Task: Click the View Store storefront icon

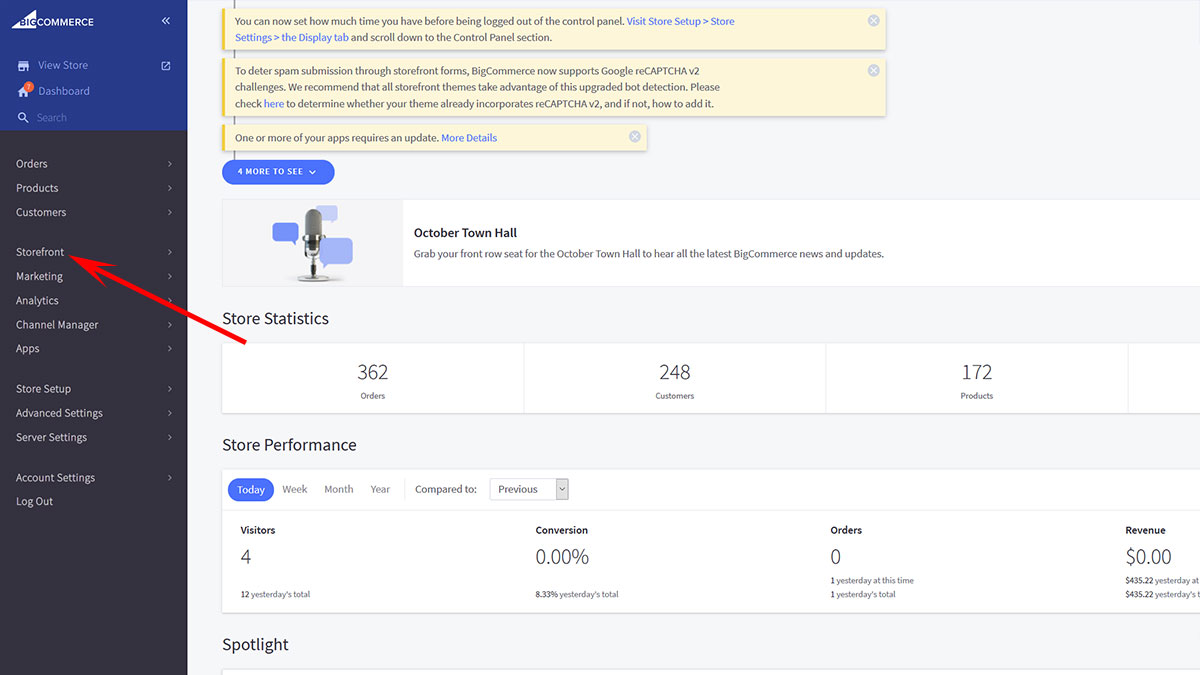Action: point(23,66)
